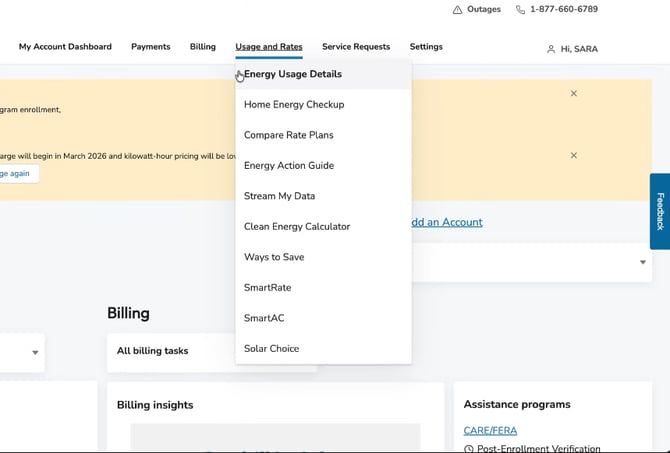Viewport: 670px width, 453px height.
Task: Click the phone icon beside 1-877-660-6789
Action: tap(520, 10)
